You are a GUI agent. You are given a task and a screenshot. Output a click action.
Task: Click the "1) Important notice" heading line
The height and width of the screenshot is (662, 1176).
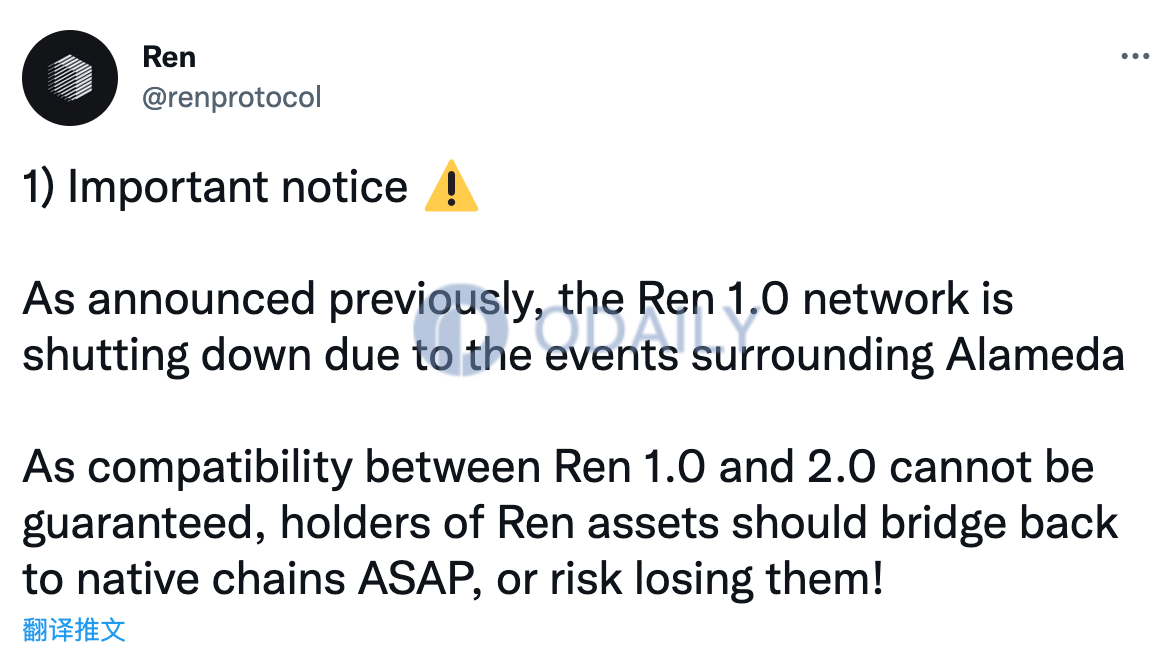point(215,187)
